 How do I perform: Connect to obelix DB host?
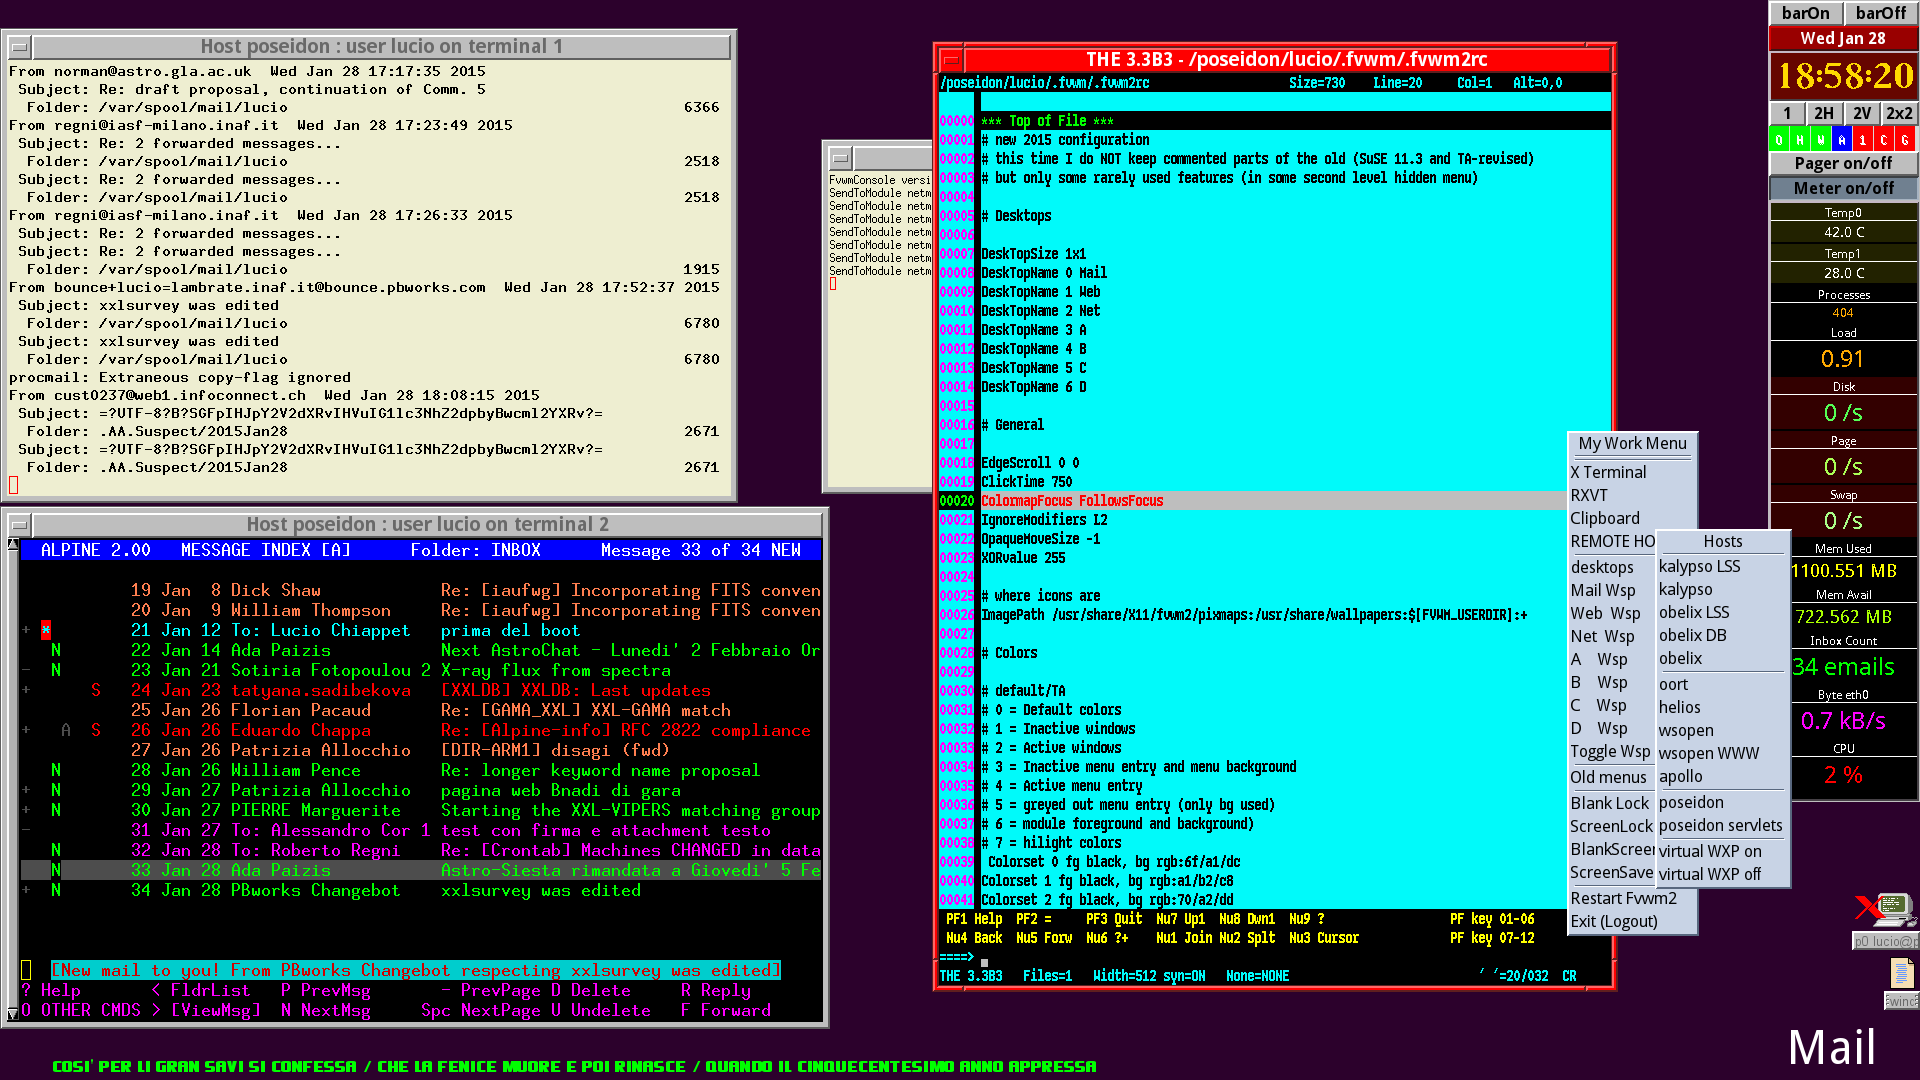[x=1722, y=635]
